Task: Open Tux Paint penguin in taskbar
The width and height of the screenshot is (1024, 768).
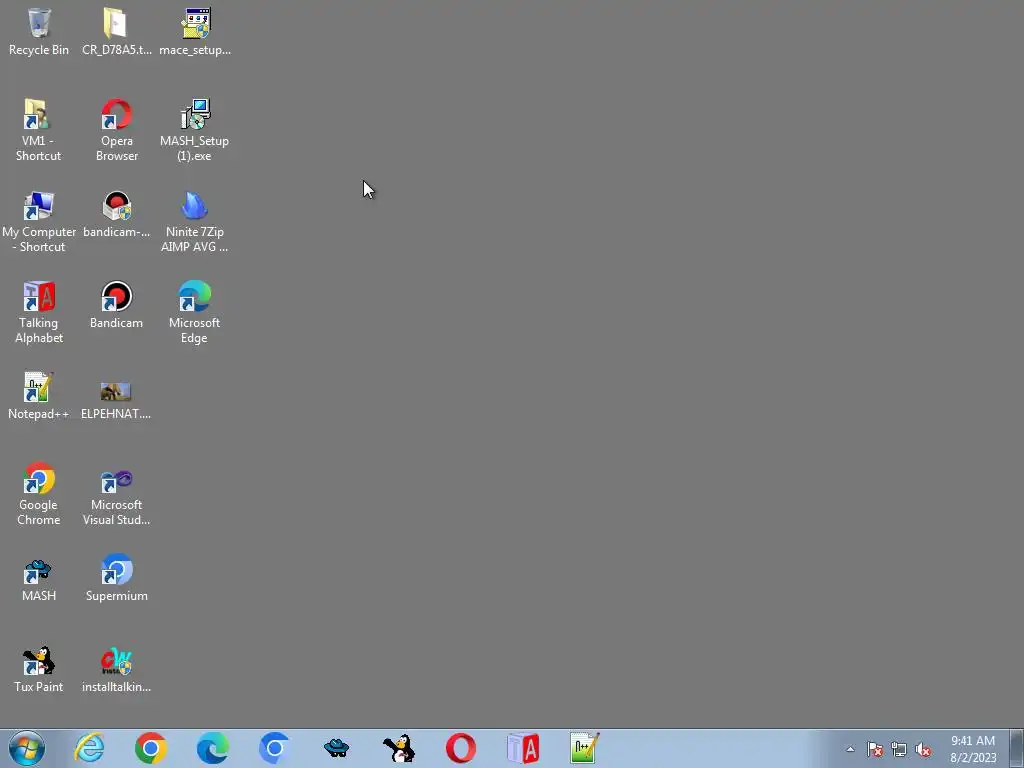Action: [x=398, y=748]
